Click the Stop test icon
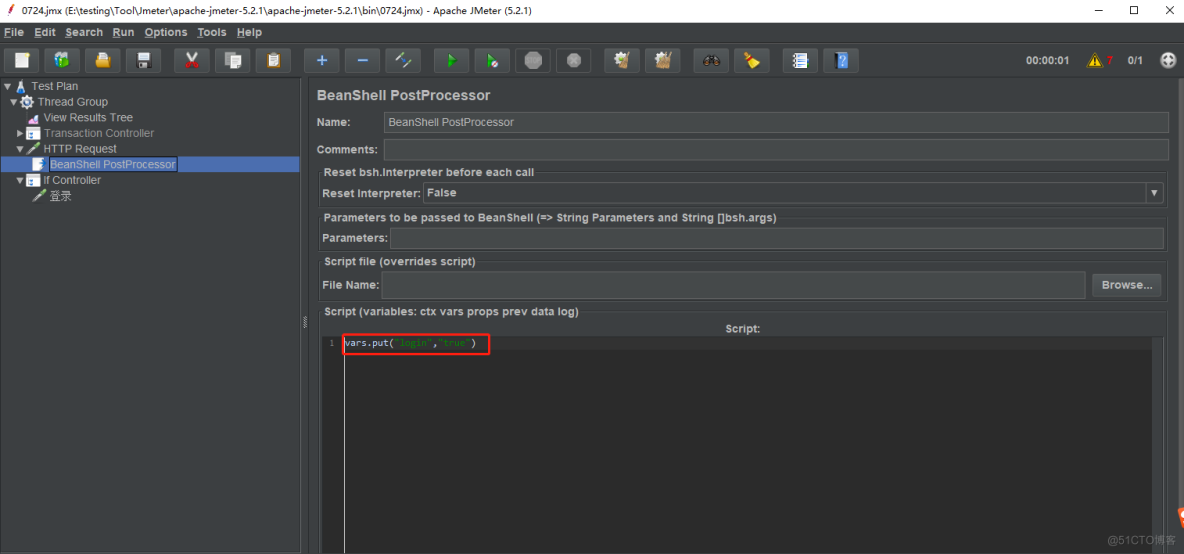 pos(533,60)
